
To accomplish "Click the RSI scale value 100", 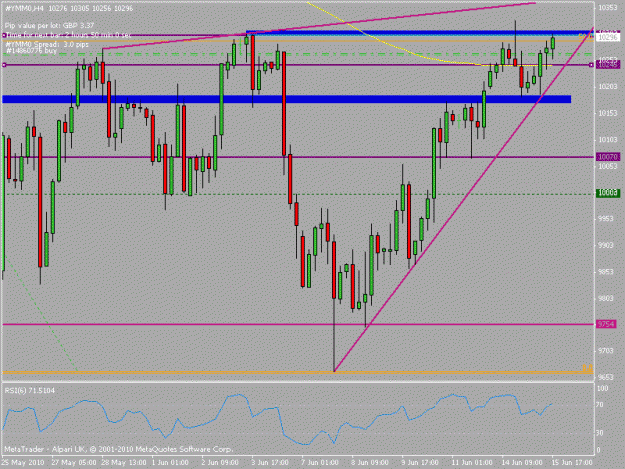I will 603,389.
